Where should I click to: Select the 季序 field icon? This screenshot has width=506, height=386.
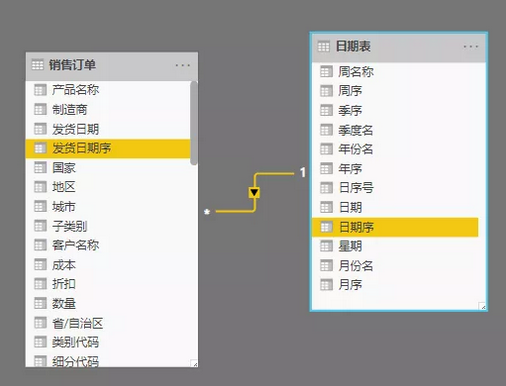[326, 110]
